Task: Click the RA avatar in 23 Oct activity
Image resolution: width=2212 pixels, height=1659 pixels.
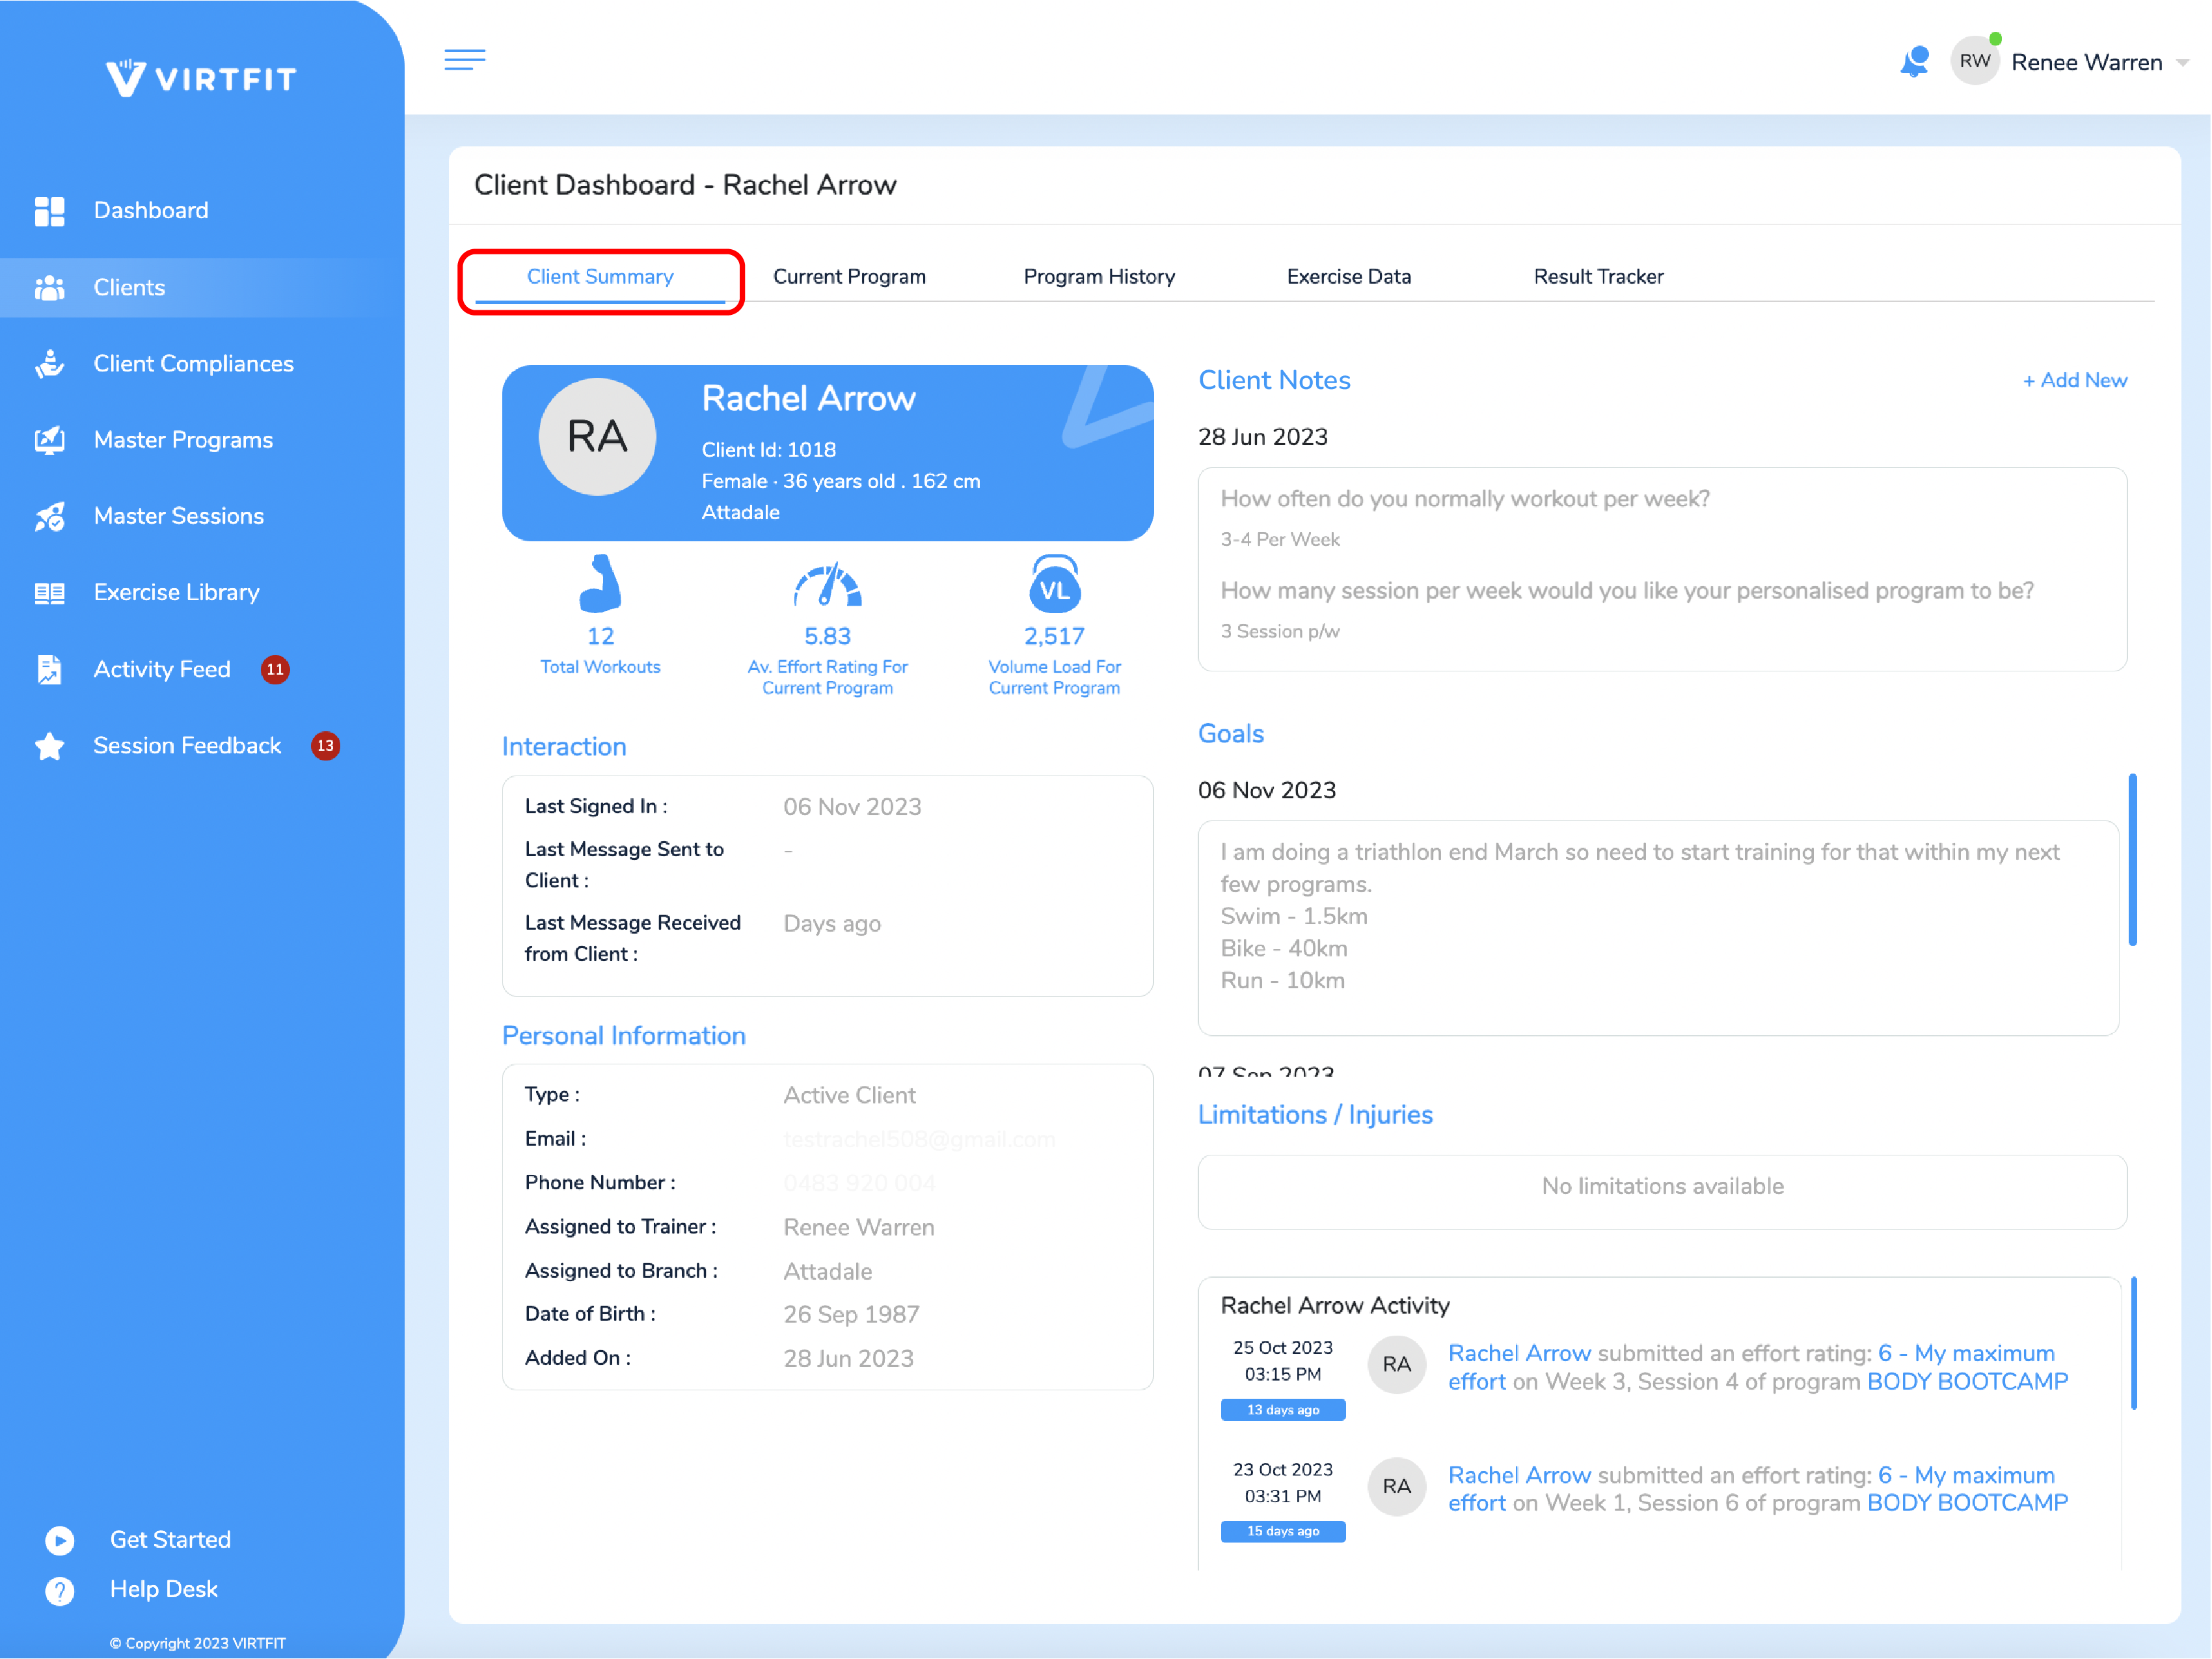Action: click(x=1397, y=1487)
